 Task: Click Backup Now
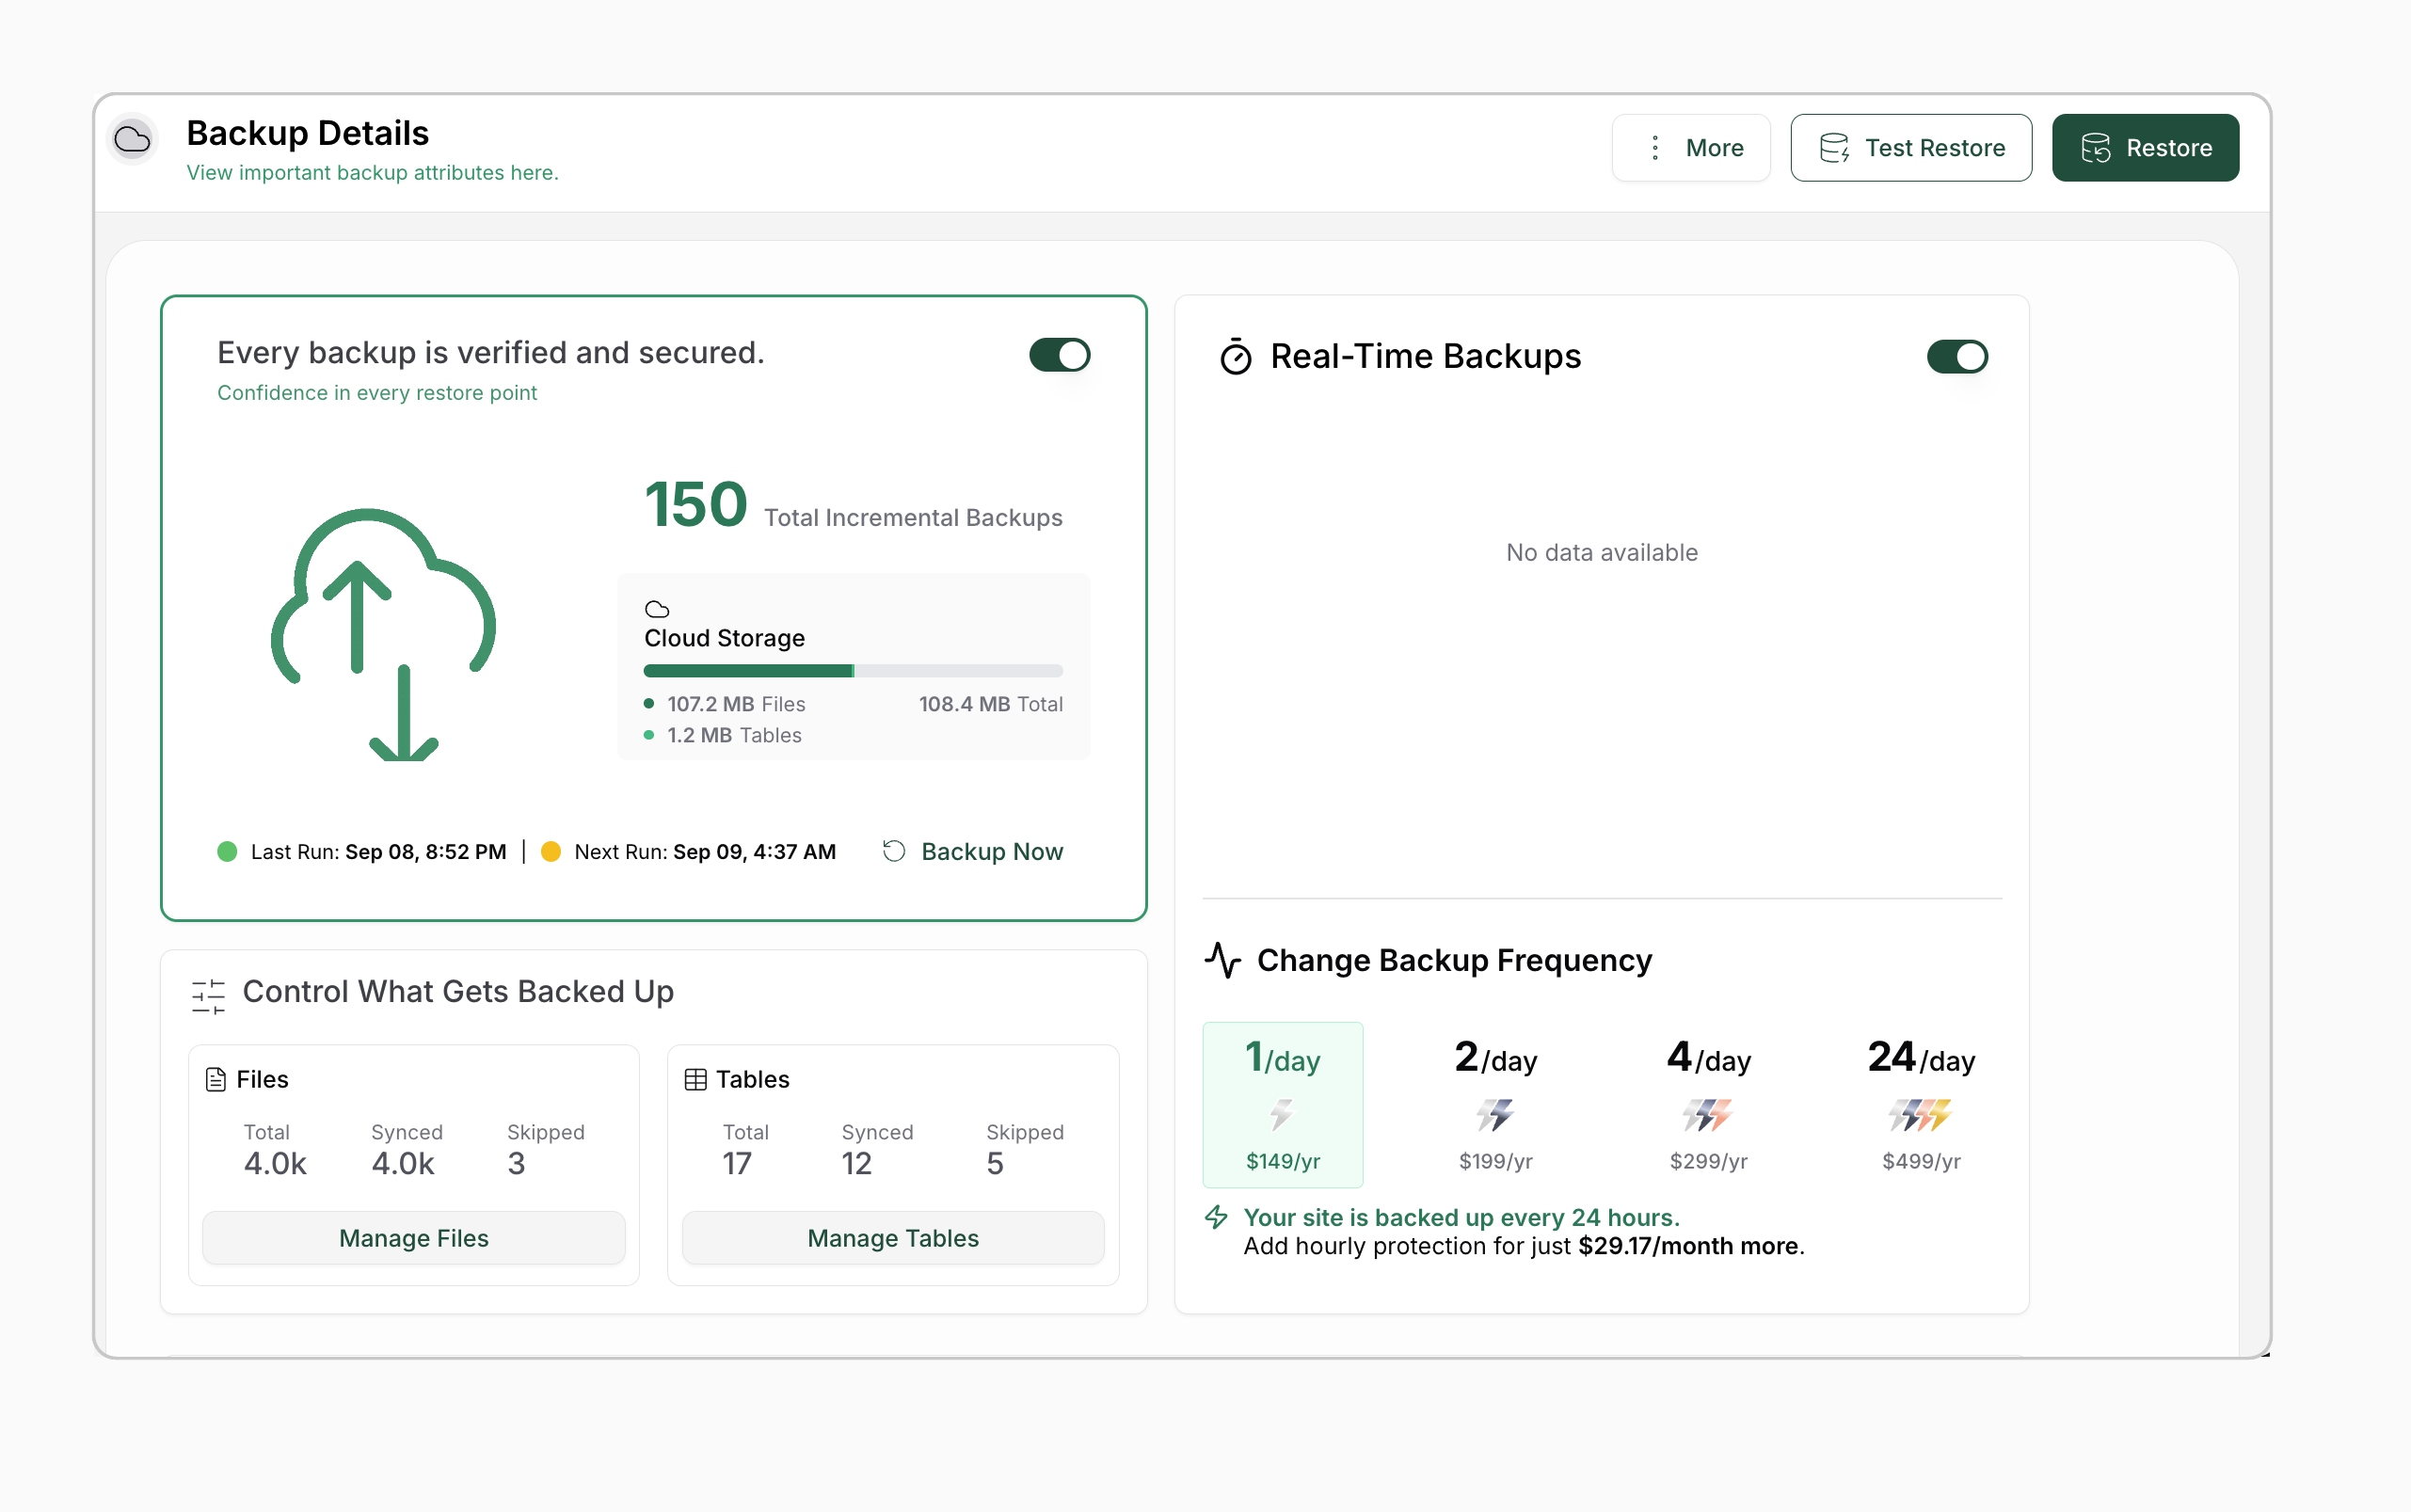tap(972, 851)
